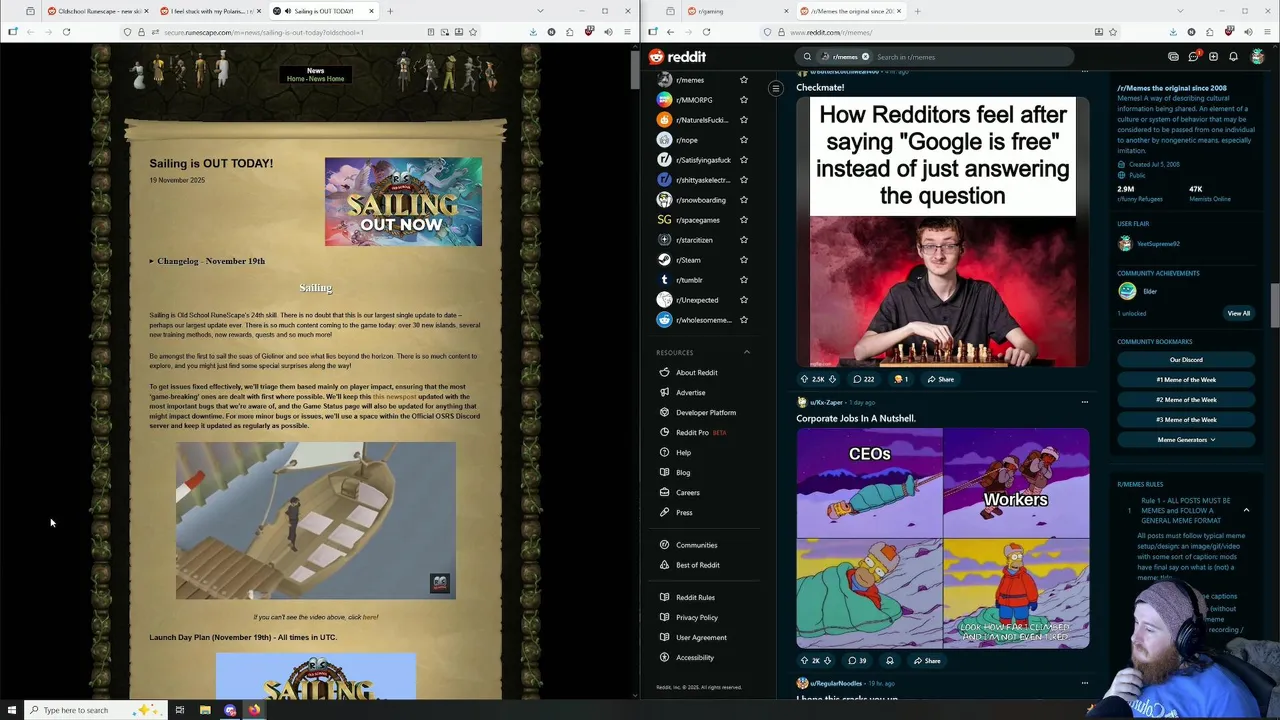Open the Firefox menu in Runescape window
The width and height of the screenshot is (1280, 720).
tap(627, 32)
